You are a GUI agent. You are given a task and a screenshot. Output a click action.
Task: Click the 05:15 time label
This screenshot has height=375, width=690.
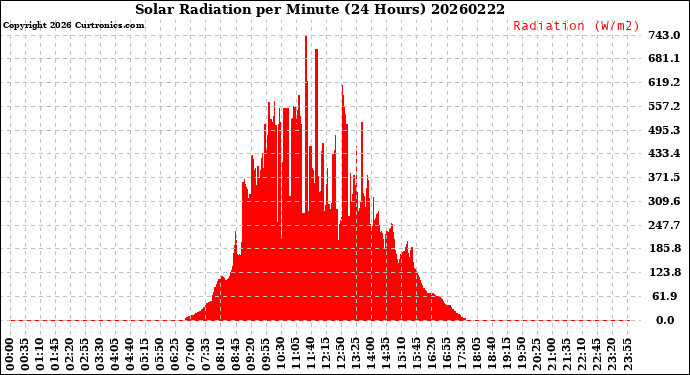coord(145,355)
